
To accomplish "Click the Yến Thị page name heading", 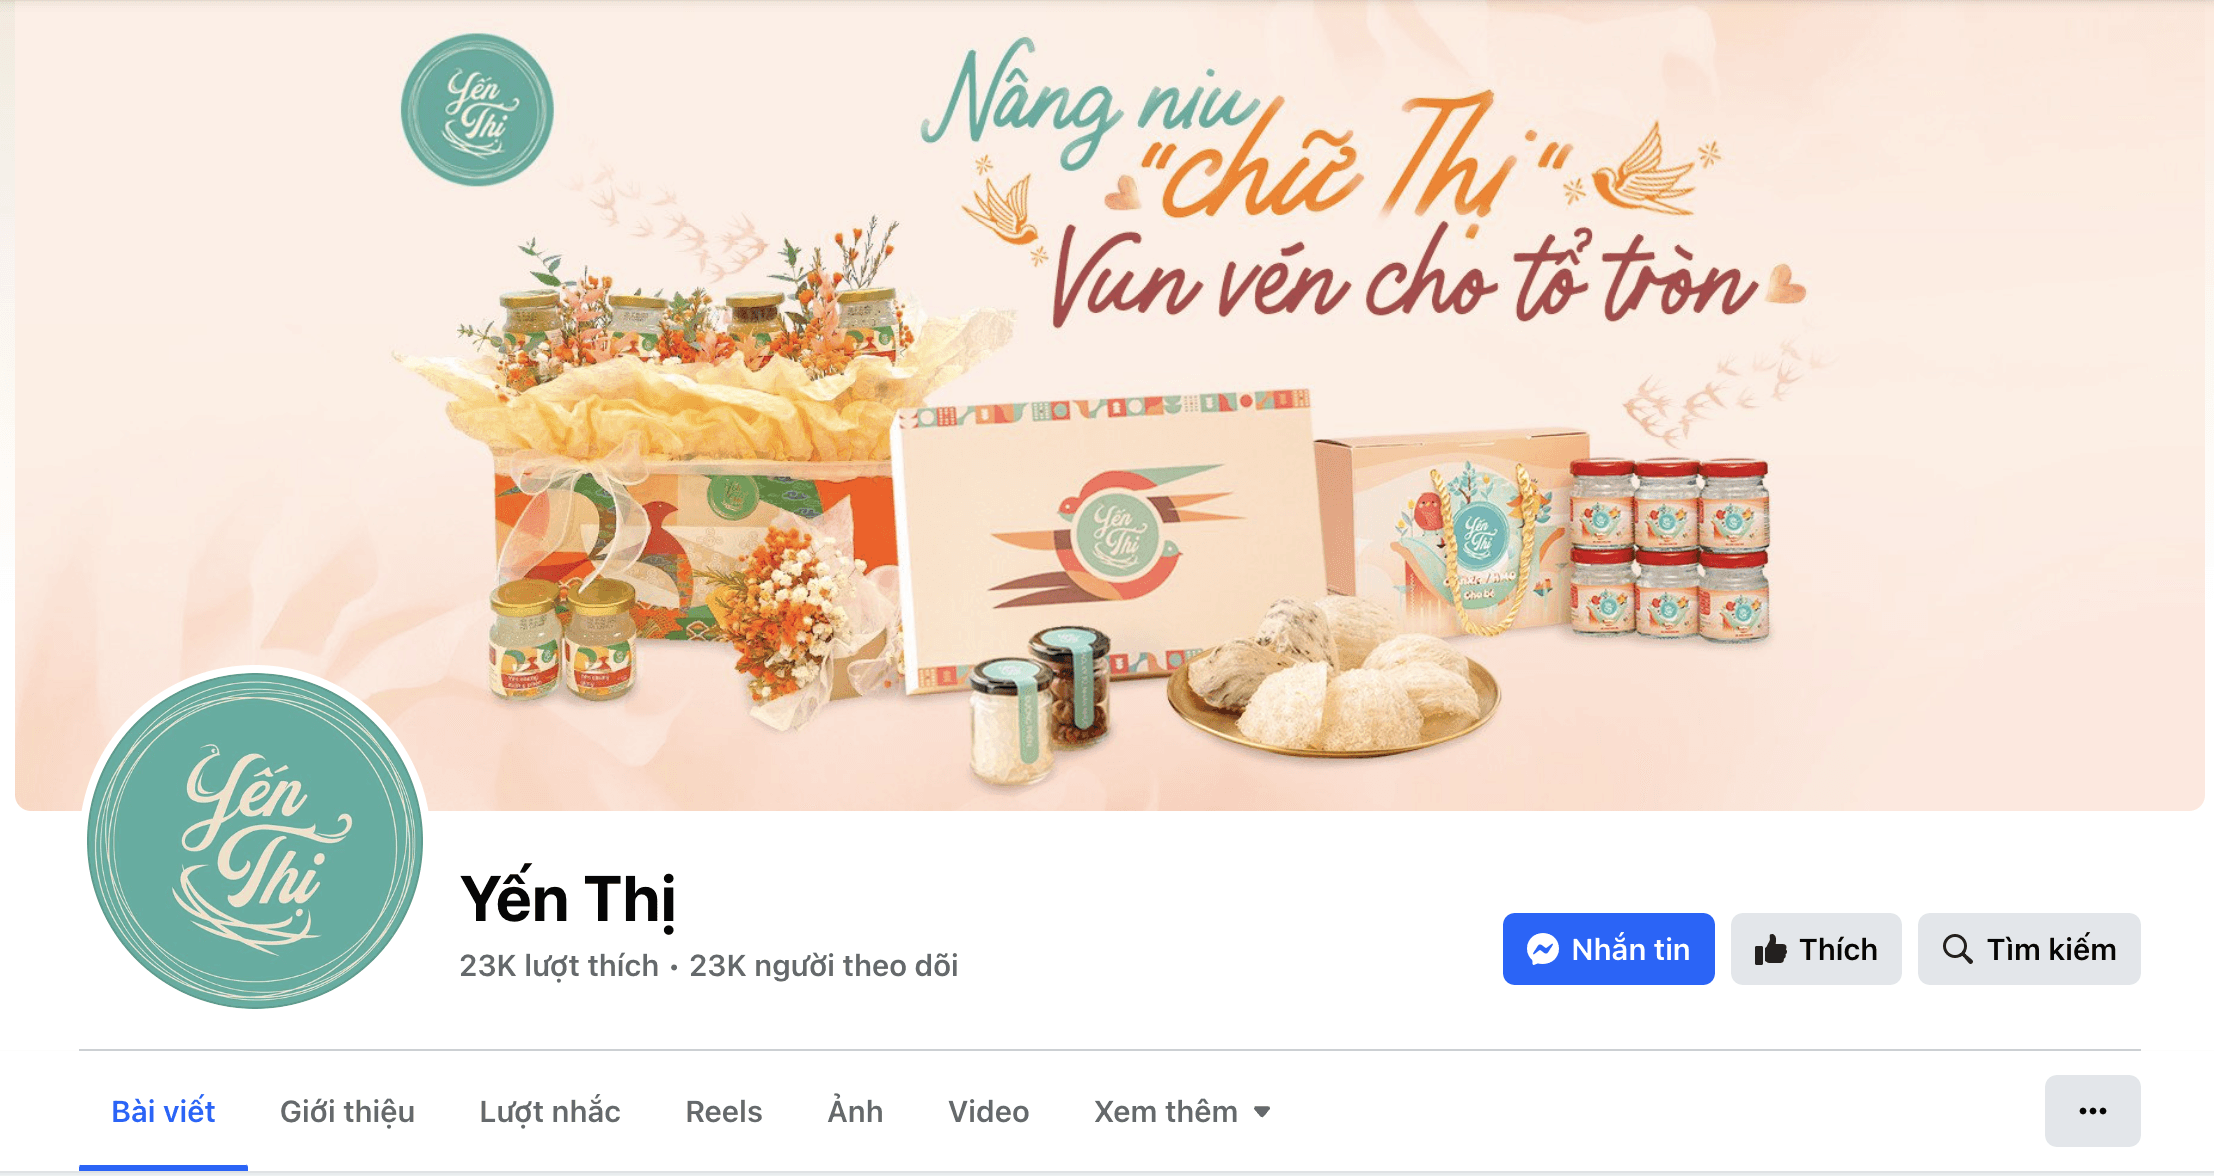I will coord(568,899).
